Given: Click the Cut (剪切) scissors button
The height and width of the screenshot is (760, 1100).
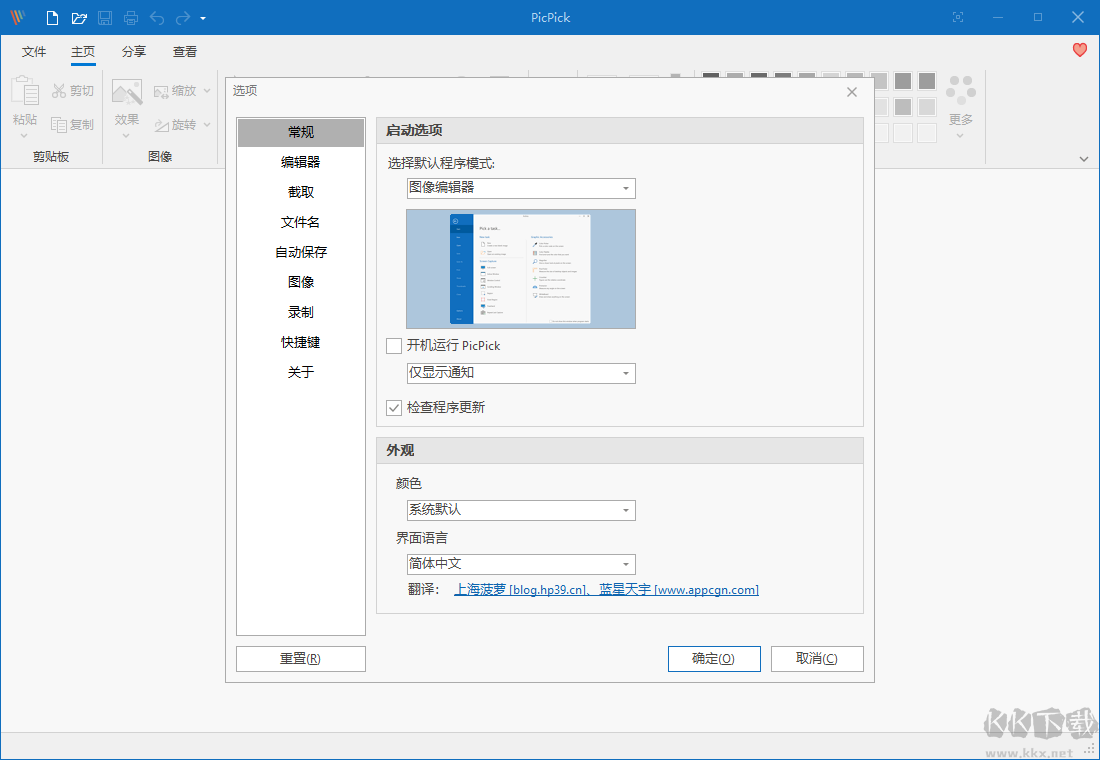Looking at the screenshot, I should tap(72, 91).
